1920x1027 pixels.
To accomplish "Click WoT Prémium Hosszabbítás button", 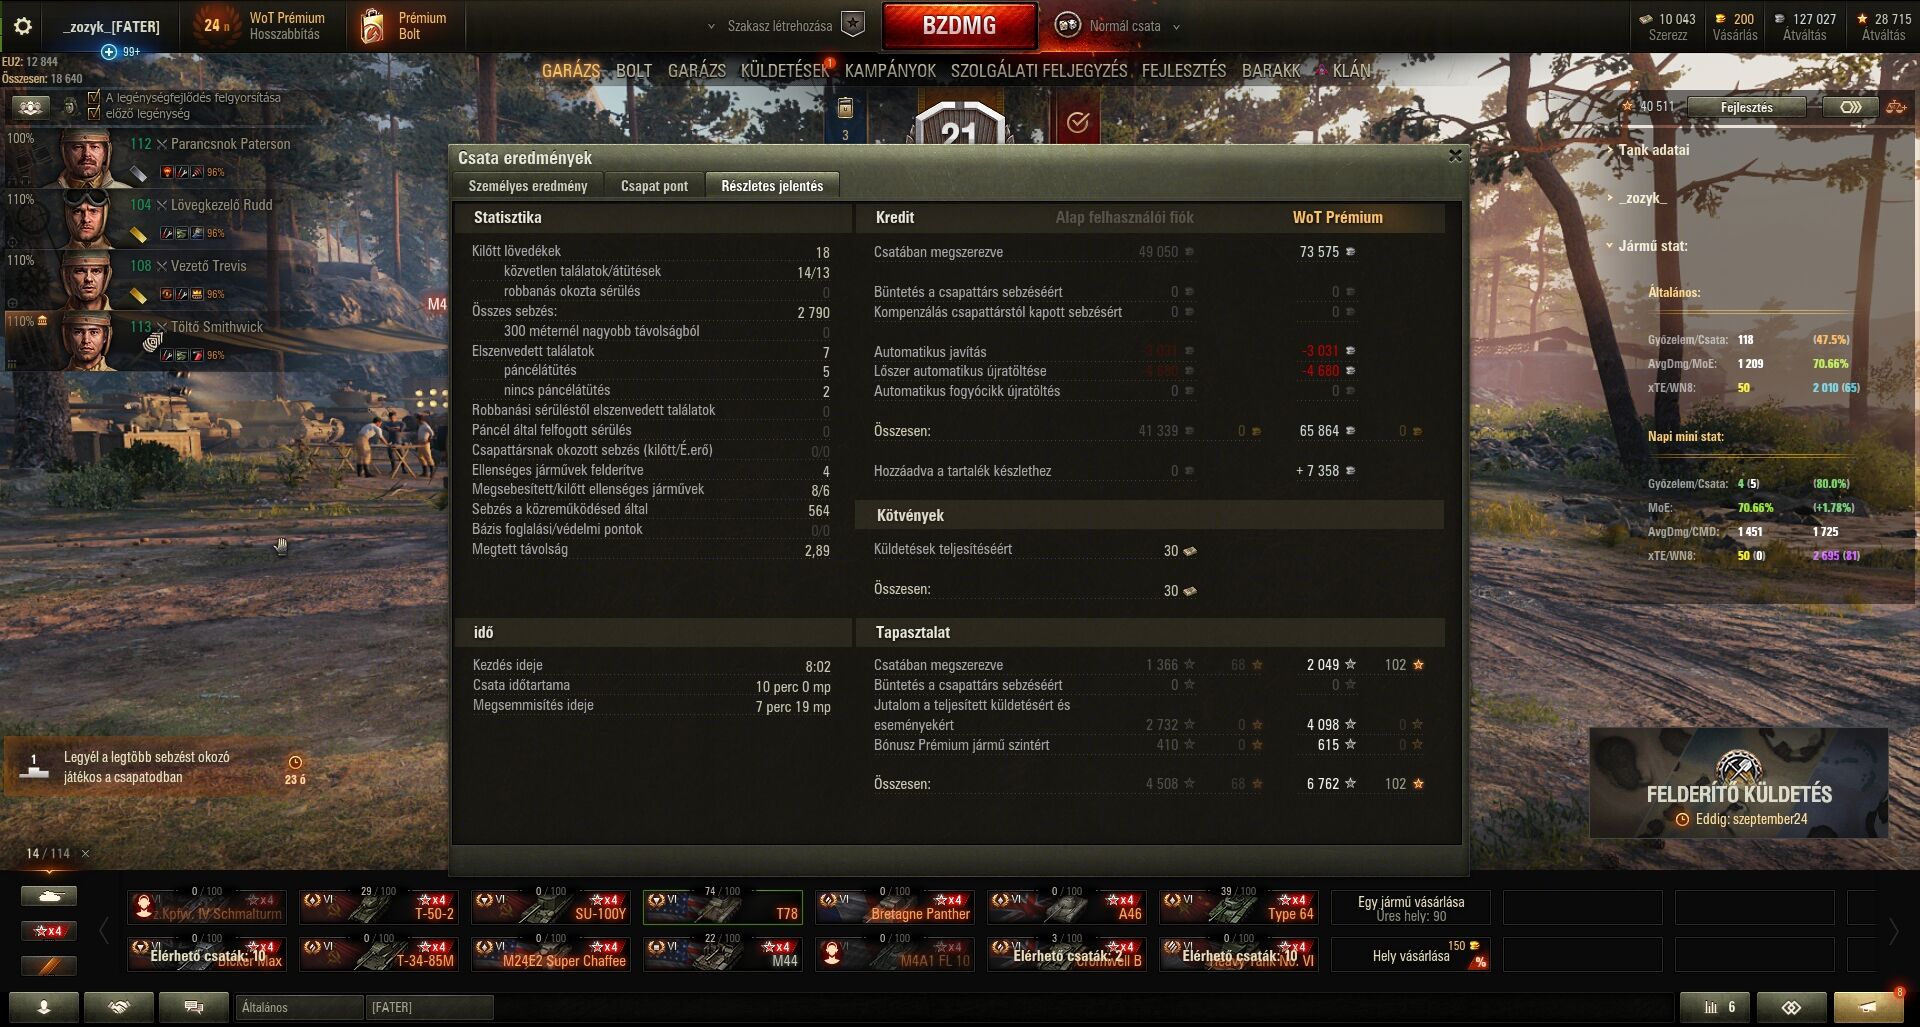I will (261, 26).
